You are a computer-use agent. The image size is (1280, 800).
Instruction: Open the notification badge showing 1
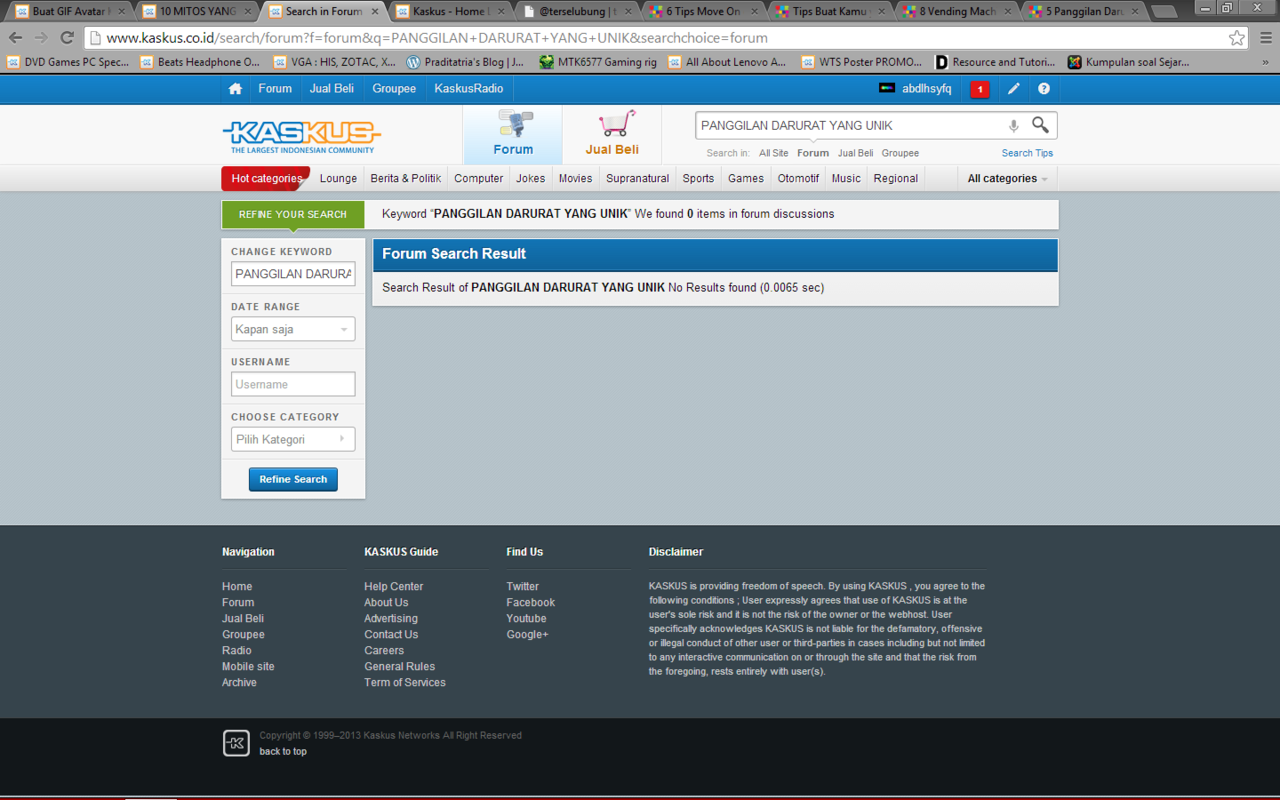pos(980,89)
